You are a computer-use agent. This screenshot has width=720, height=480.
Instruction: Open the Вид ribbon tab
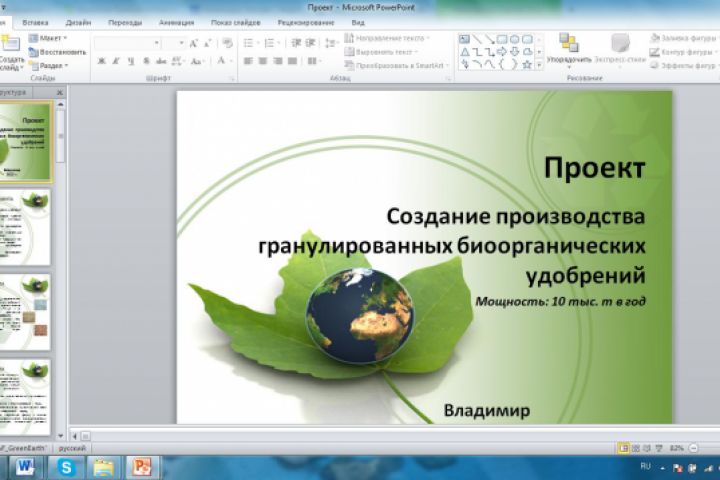[358, 23]
